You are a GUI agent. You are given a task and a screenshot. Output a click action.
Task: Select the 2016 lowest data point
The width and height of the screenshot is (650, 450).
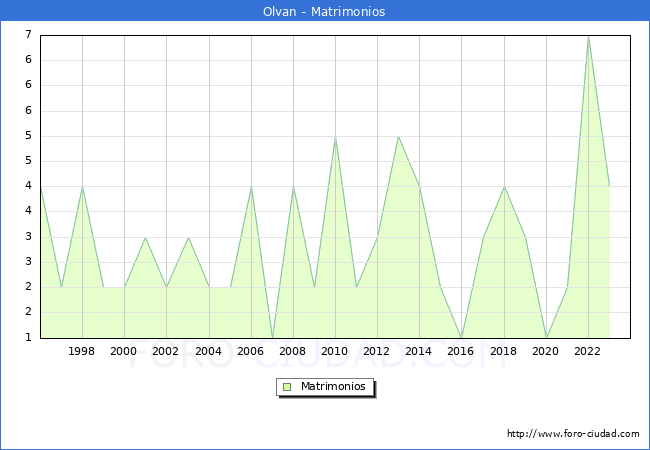pyautogui.click(x=461, y=337)
